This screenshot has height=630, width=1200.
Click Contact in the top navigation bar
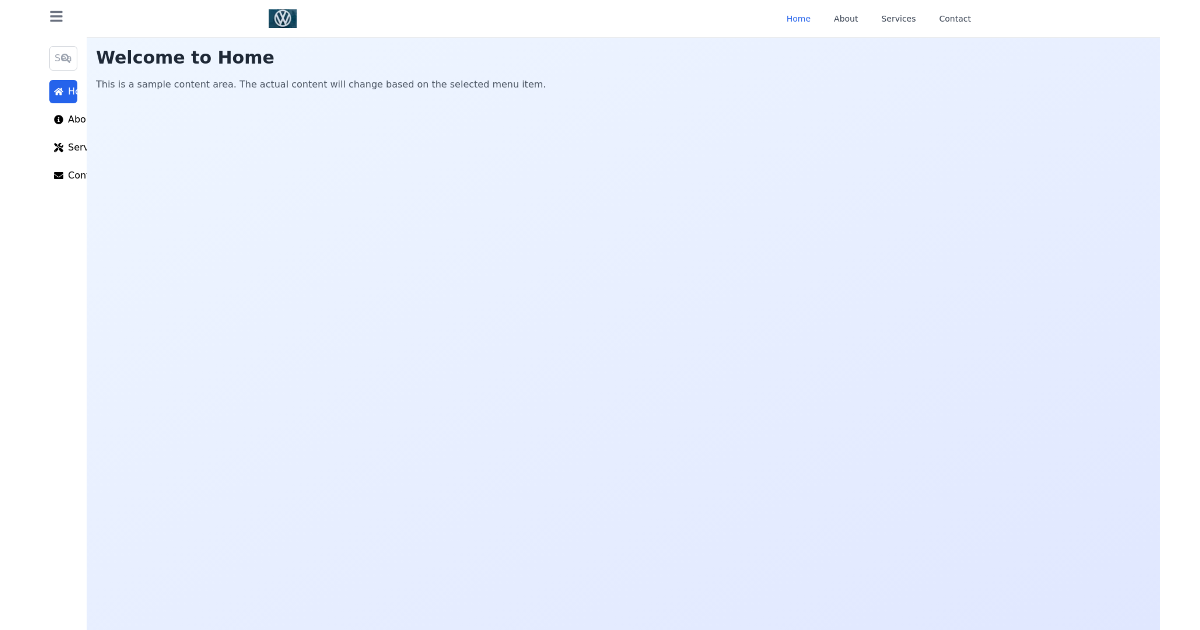tap(955, 19)
